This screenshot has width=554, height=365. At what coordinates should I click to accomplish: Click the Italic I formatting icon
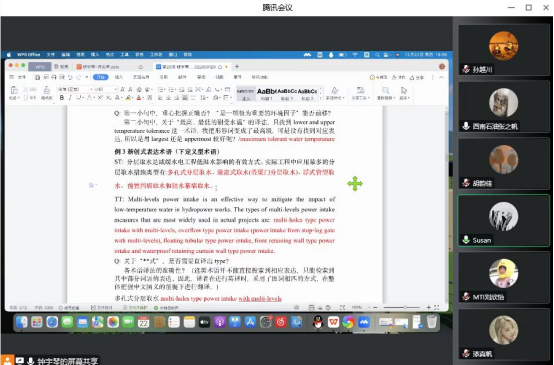[70, 98]
